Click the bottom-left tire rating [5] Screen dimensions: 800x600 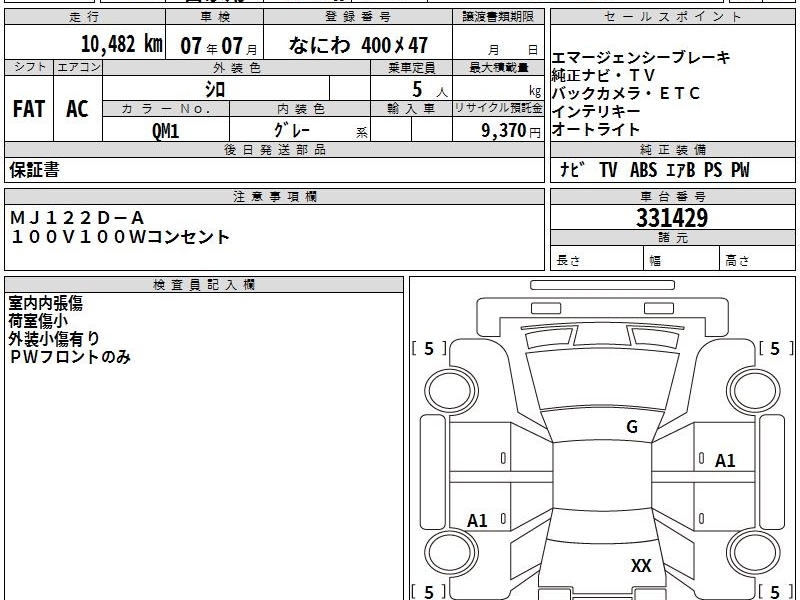point(429,591)
